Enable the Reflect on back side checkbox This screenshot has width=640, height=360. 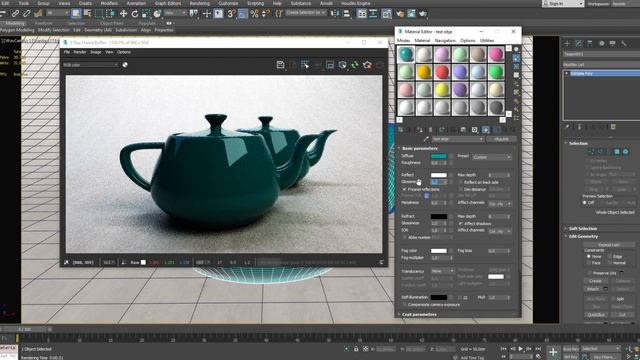(x=461, y=182)
